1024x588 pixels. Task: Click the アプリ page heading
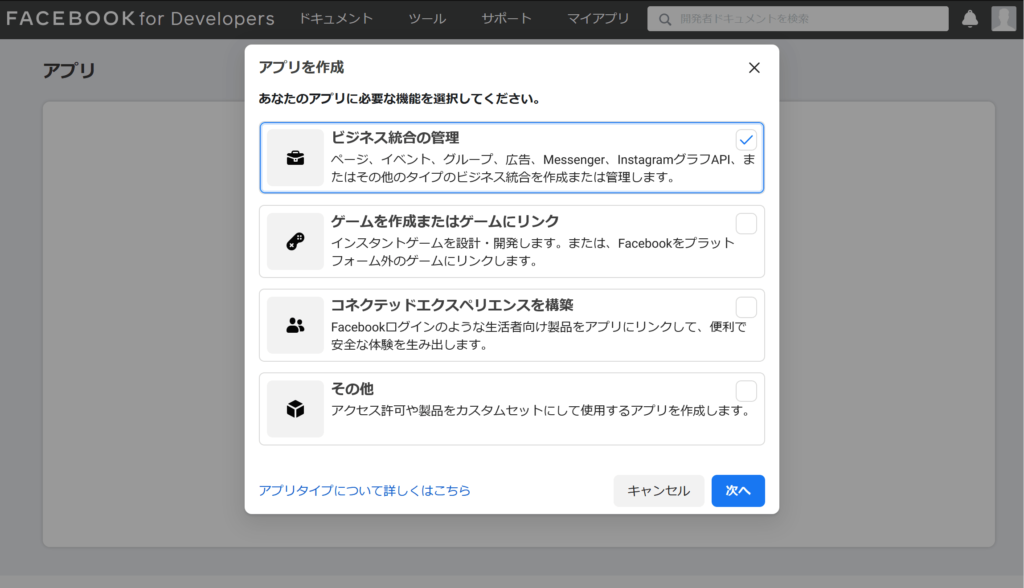pos(69,70)
